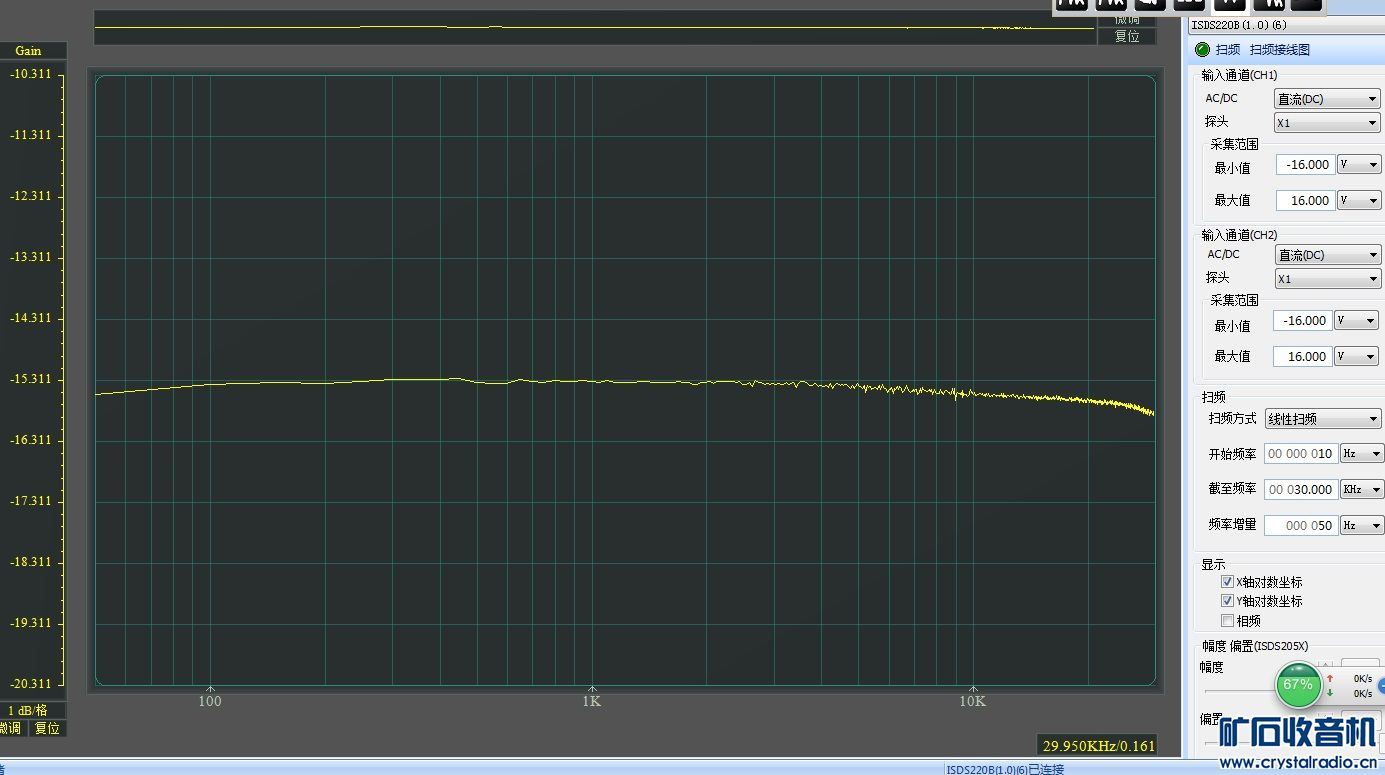Click the top overview 复位 reset button
Image resolution: width=1385 pixels, height=775 pixels.
[1127, 36]
